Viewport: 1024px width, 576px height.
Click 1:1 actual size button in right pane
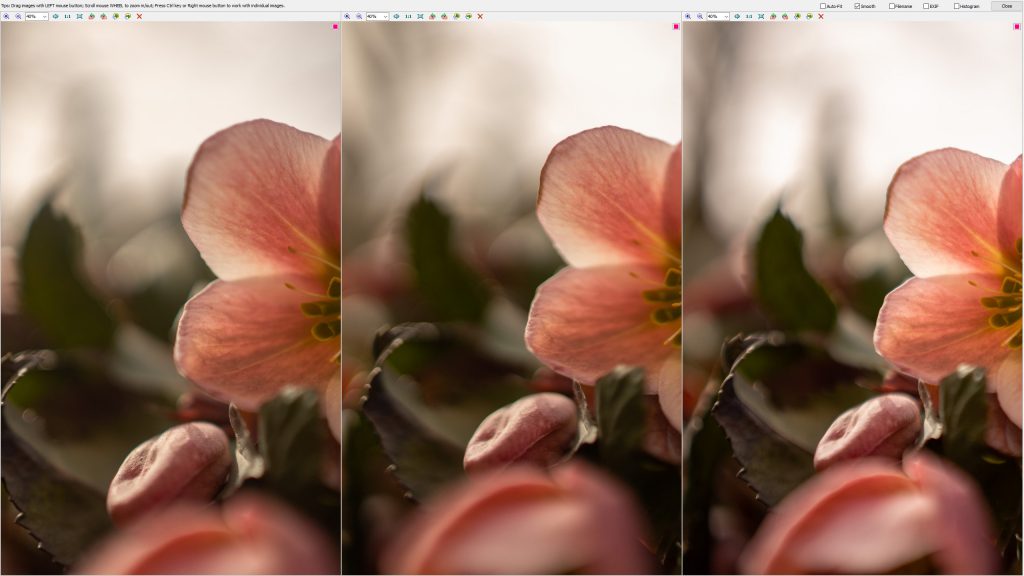749,16
